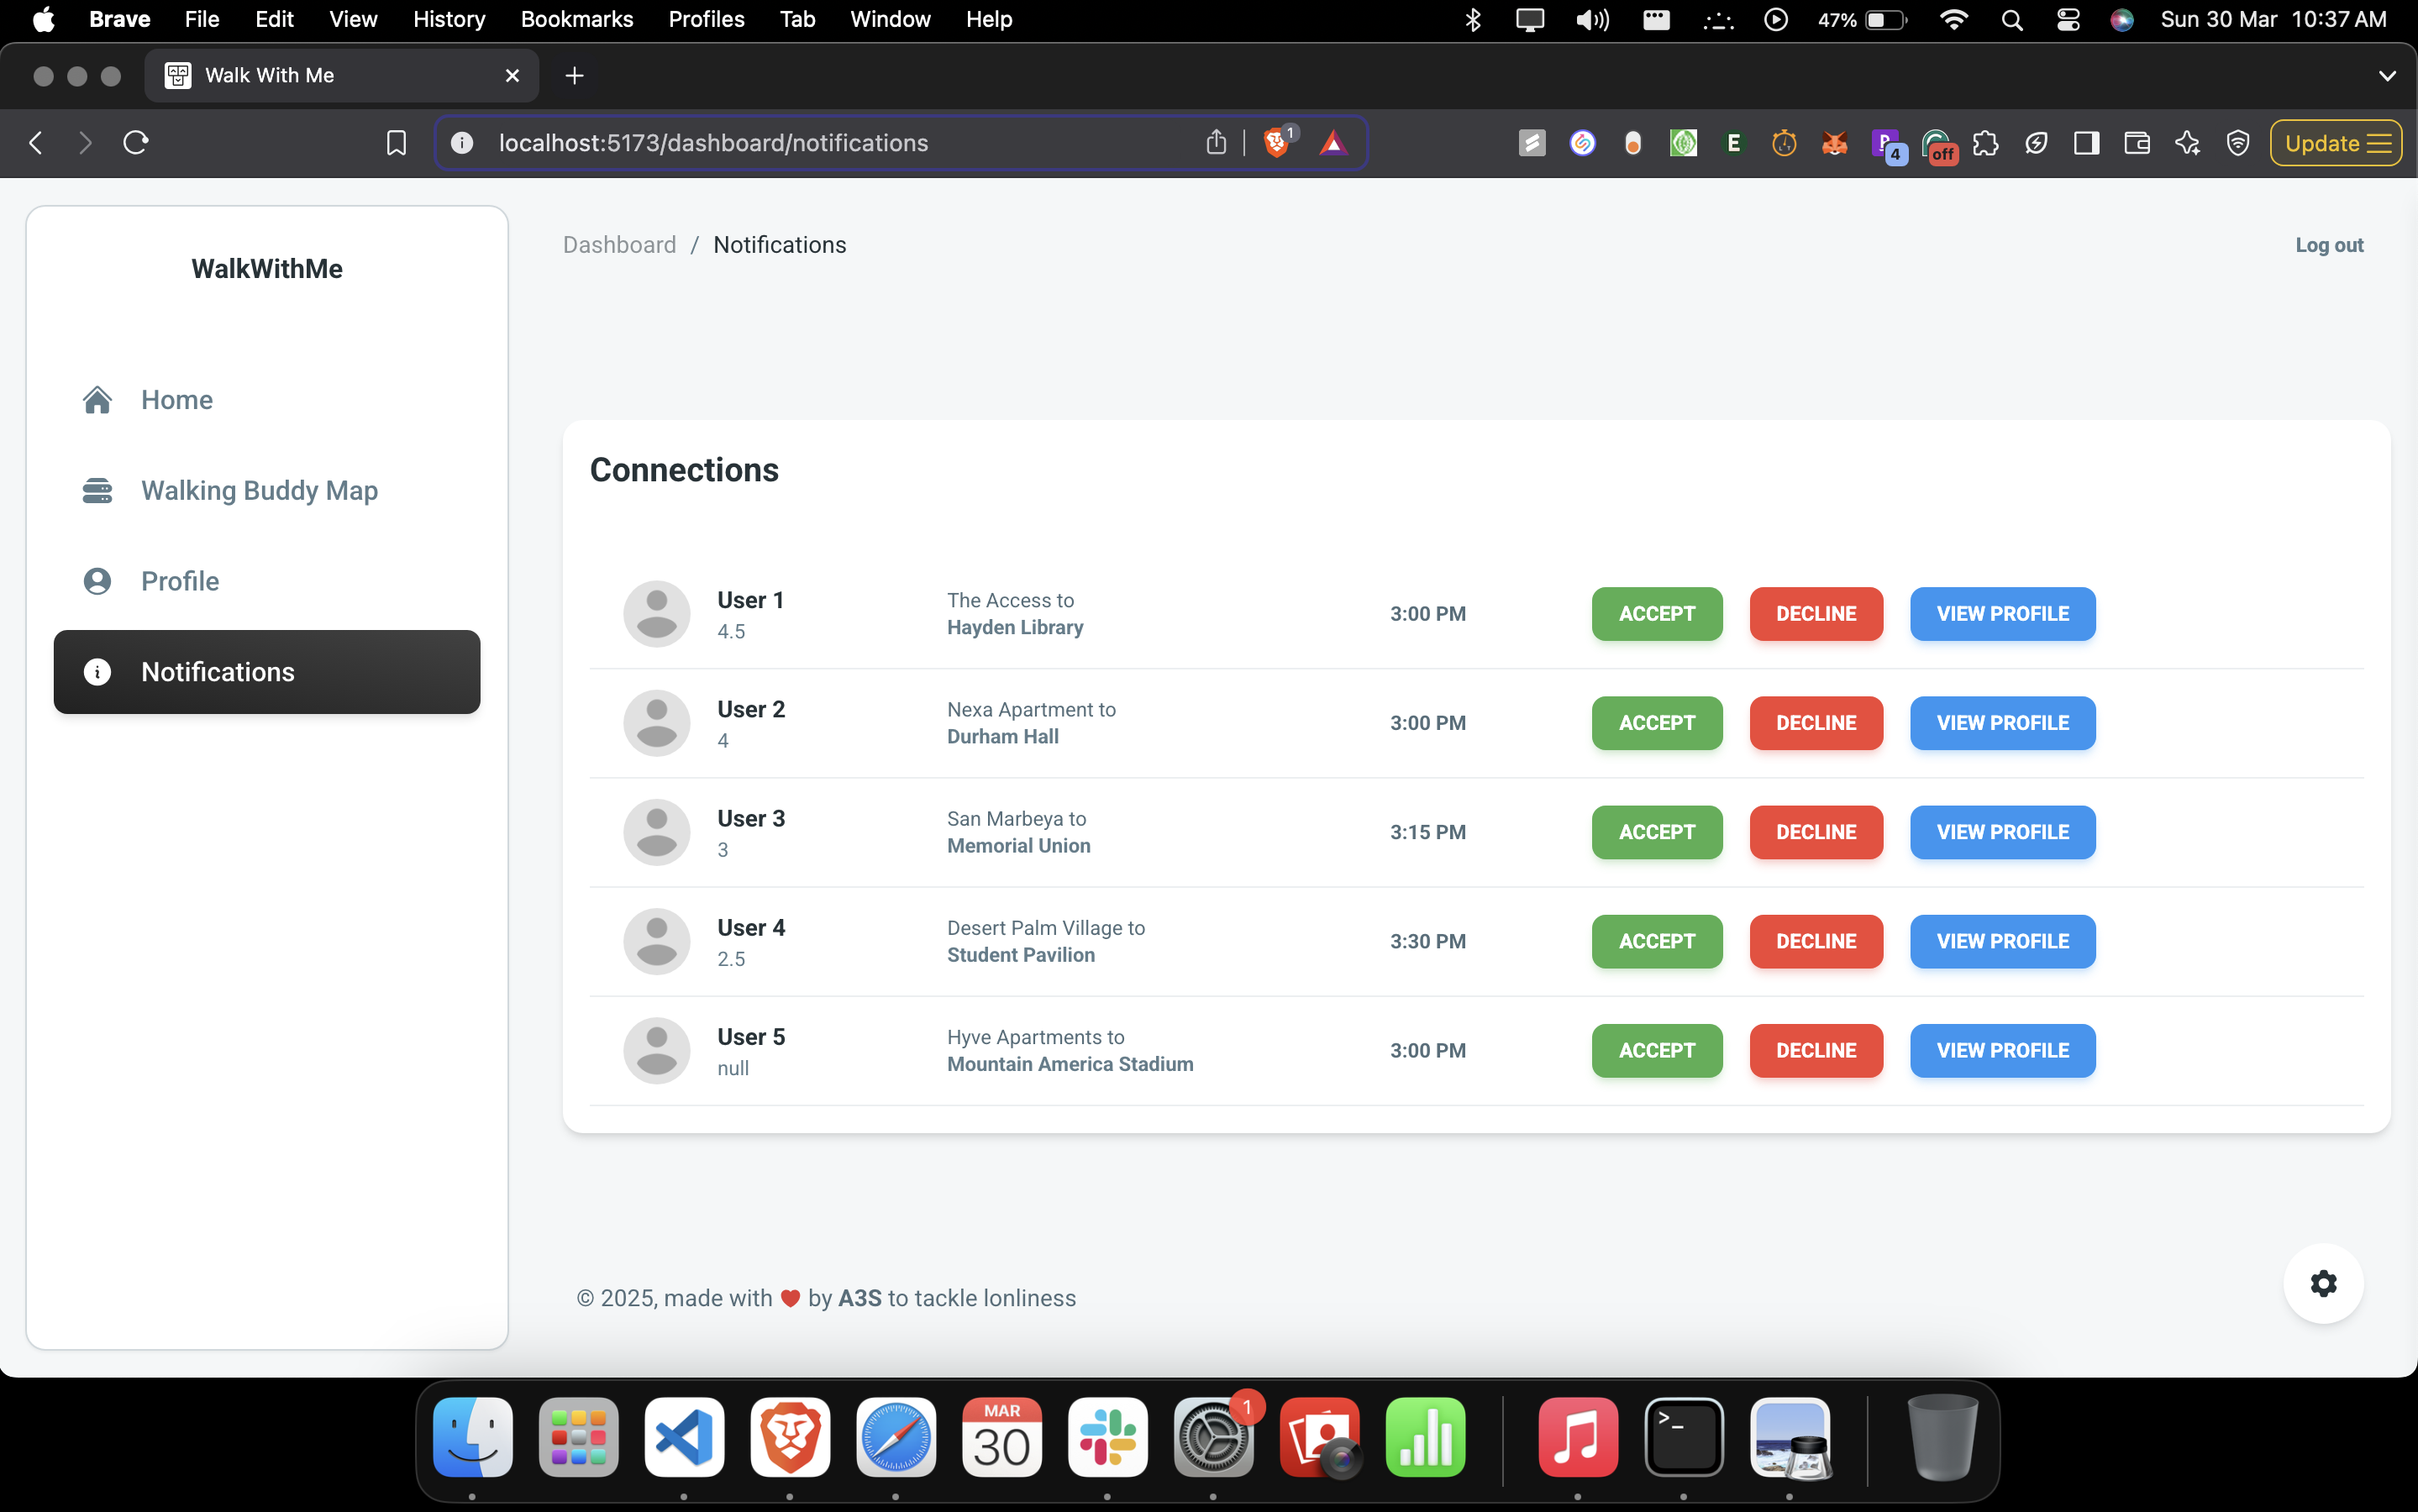Image resolution: width=2418 pixels, height=1512 pixels.
Task: Decline User 4's connection request
Action: [x=1815, y=941]
